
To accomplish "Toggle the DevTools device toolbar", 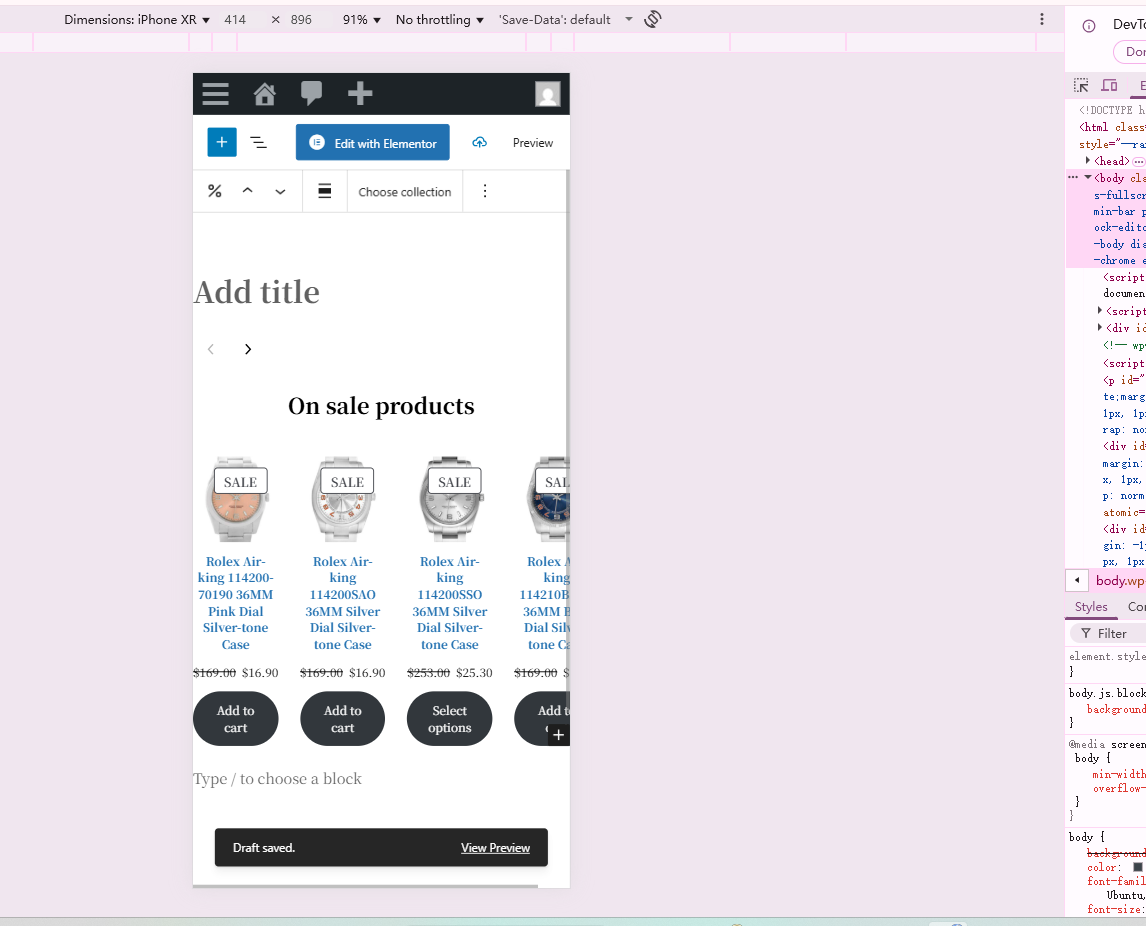I will pos(1110,85).
